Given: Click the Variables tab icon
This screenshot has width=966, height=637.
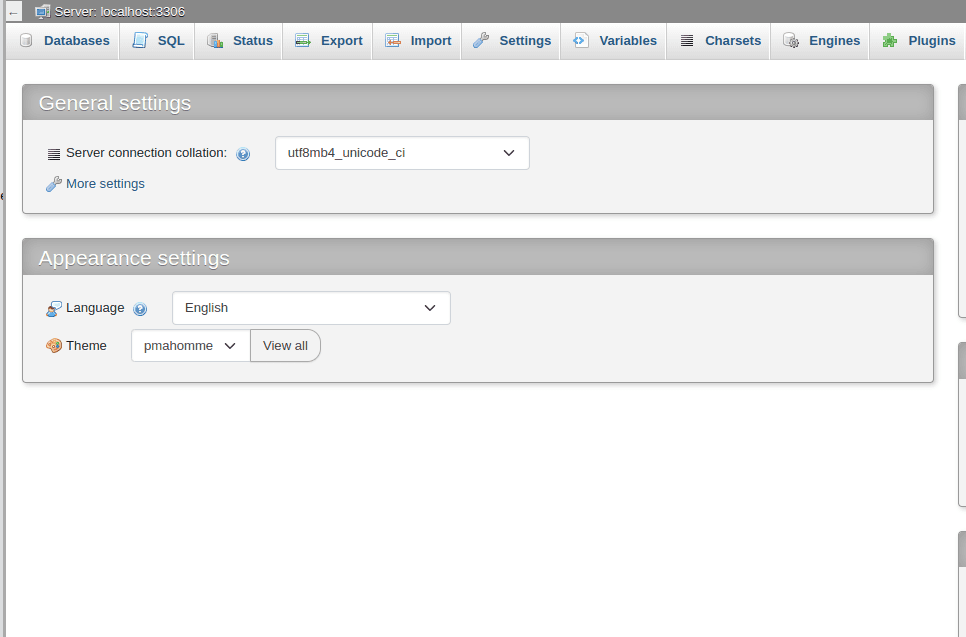Looking at the screenshot, I should (x=580, y=41).
